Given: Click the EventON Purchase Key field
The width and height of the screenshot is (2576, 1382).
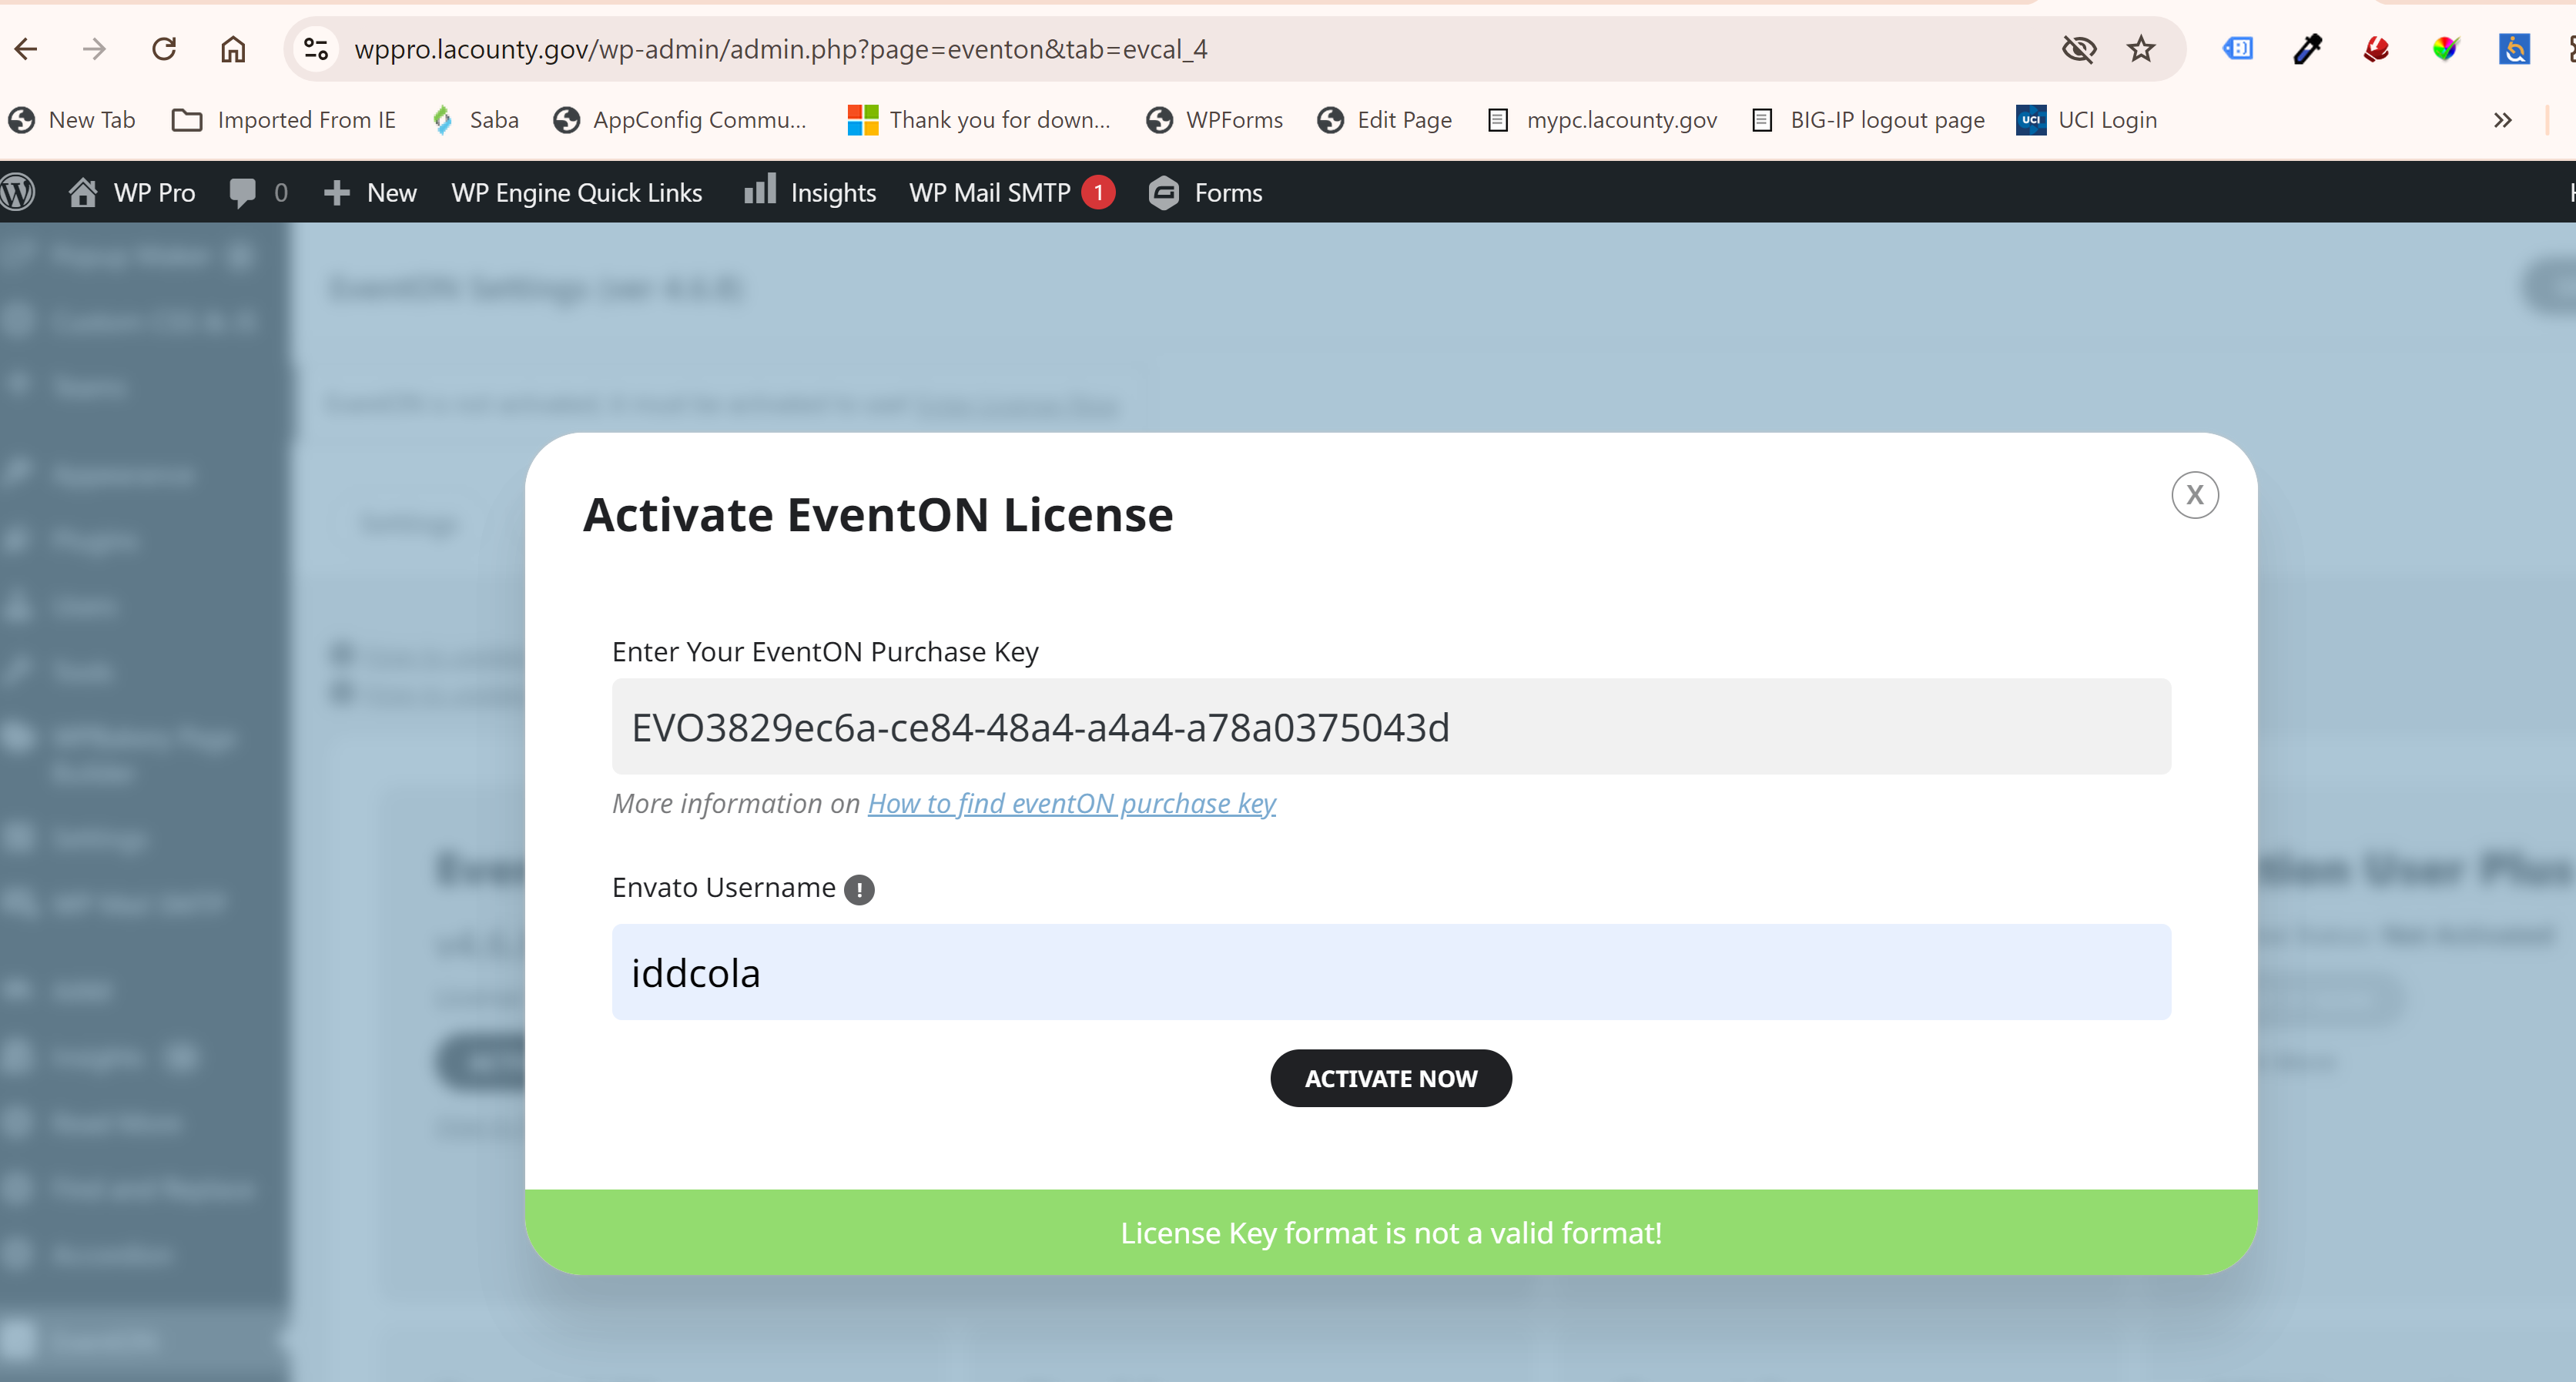Looking at the screenshot, I should click(1391, 727).
